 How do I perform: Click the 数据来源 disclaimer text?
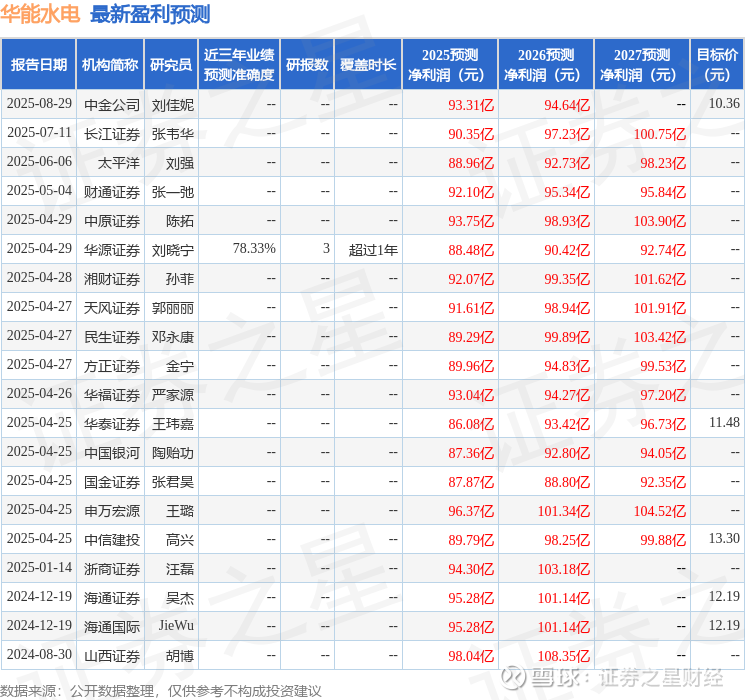point(161,690)
